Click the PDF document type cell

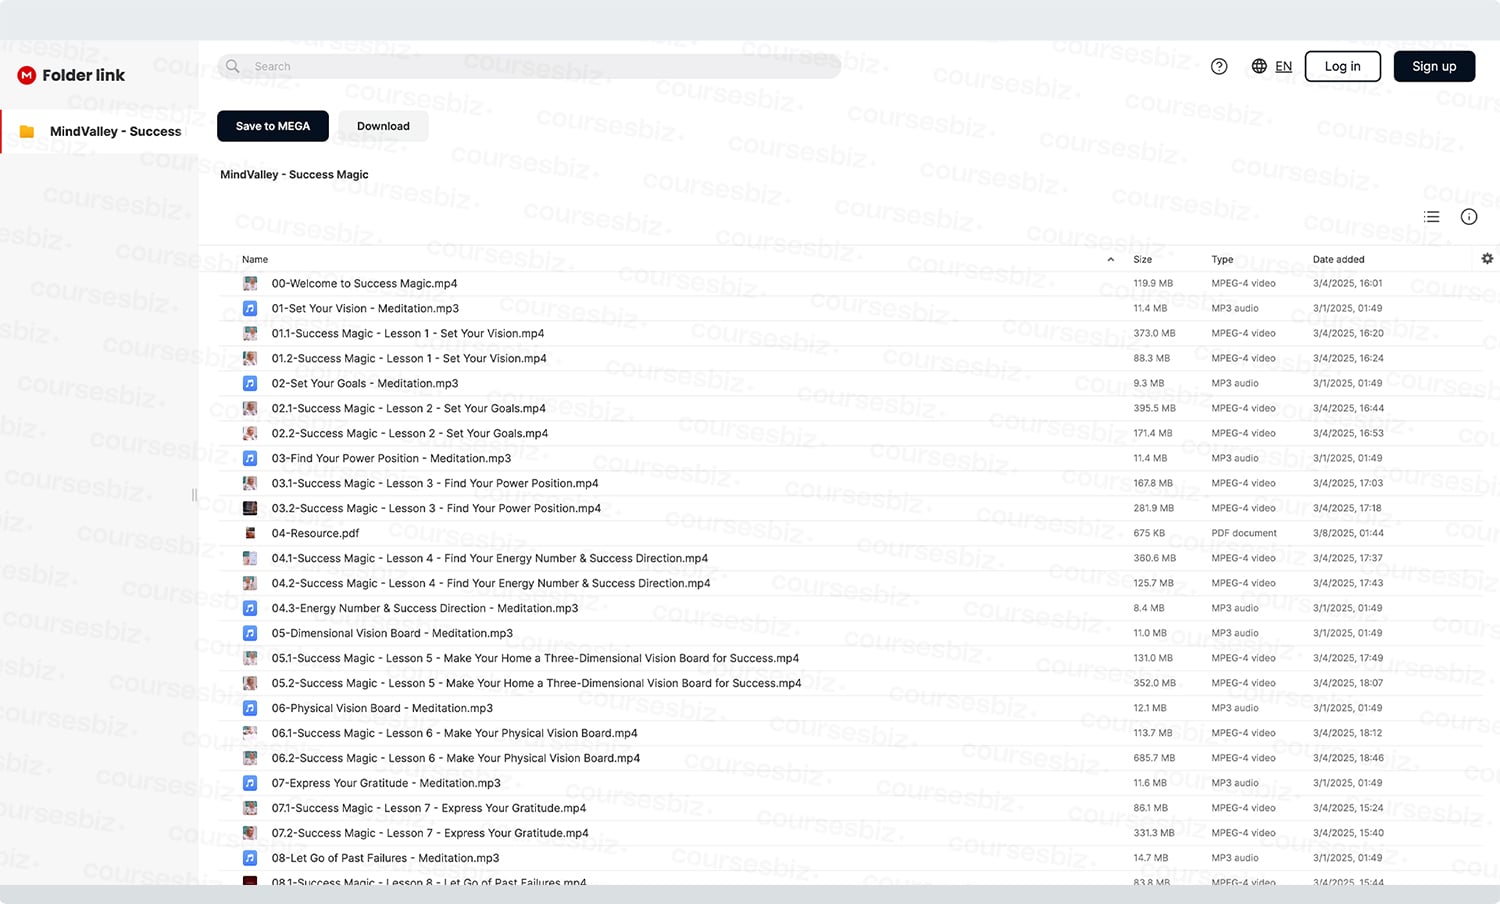coord(1244,533)
